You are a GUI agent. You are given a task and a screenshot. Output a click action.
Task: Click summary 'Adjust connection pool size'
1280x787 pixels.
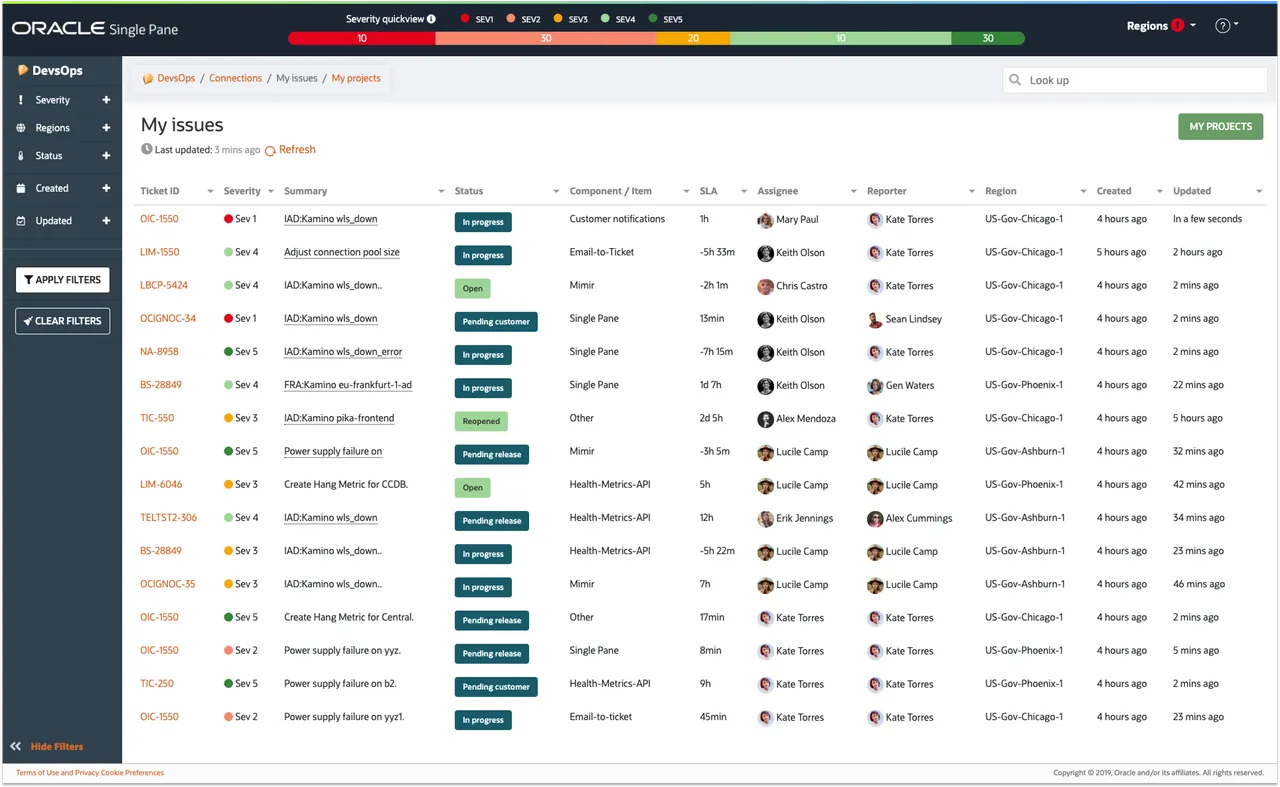(342, 252)
